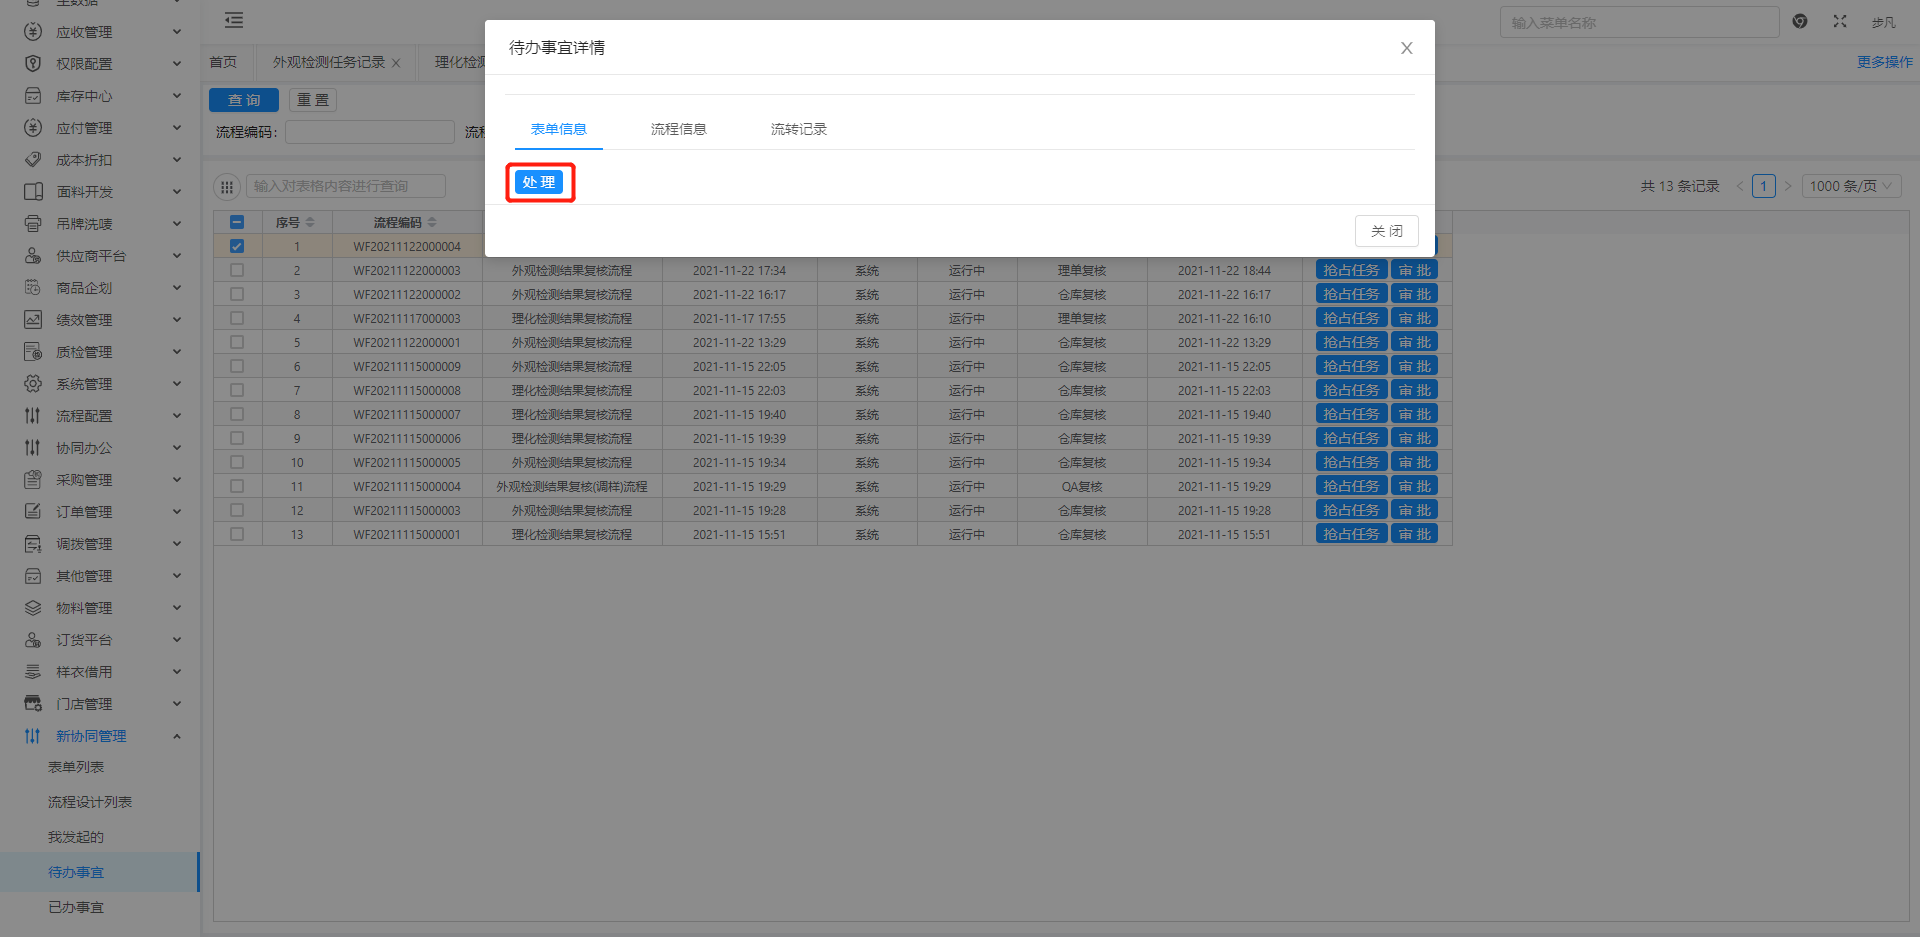Click the 输入菜单名称 search field
This screenshot has width=1920, height=937.
pyautogui.click(x=1638, y=22)
